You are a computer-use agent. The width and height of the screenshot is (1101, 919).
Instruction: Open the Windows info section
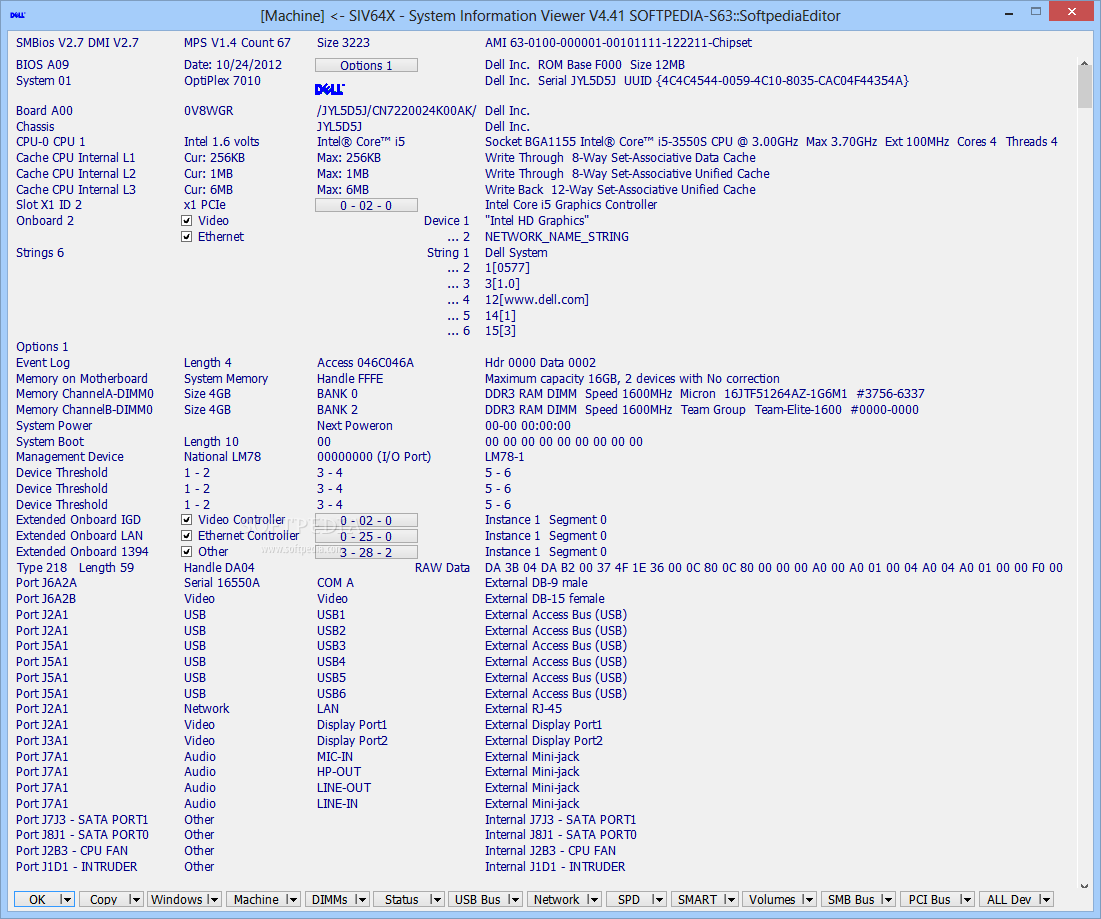(x=177, y=899)
